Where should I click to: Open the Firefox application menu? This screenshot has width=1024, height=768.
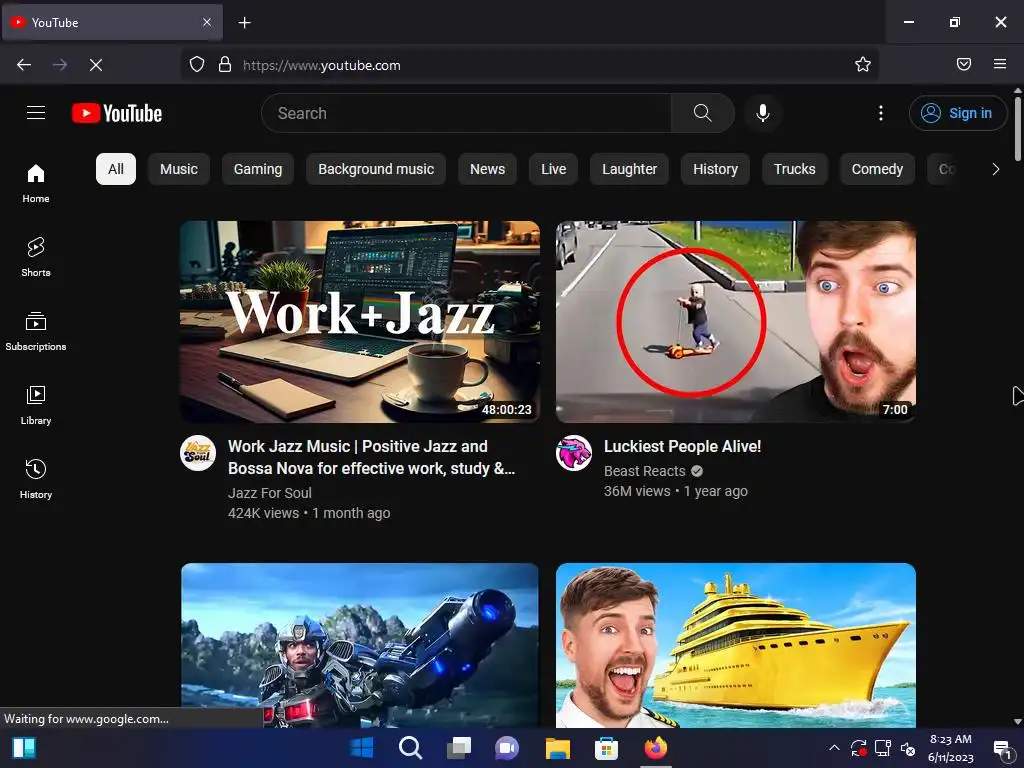1000,65
